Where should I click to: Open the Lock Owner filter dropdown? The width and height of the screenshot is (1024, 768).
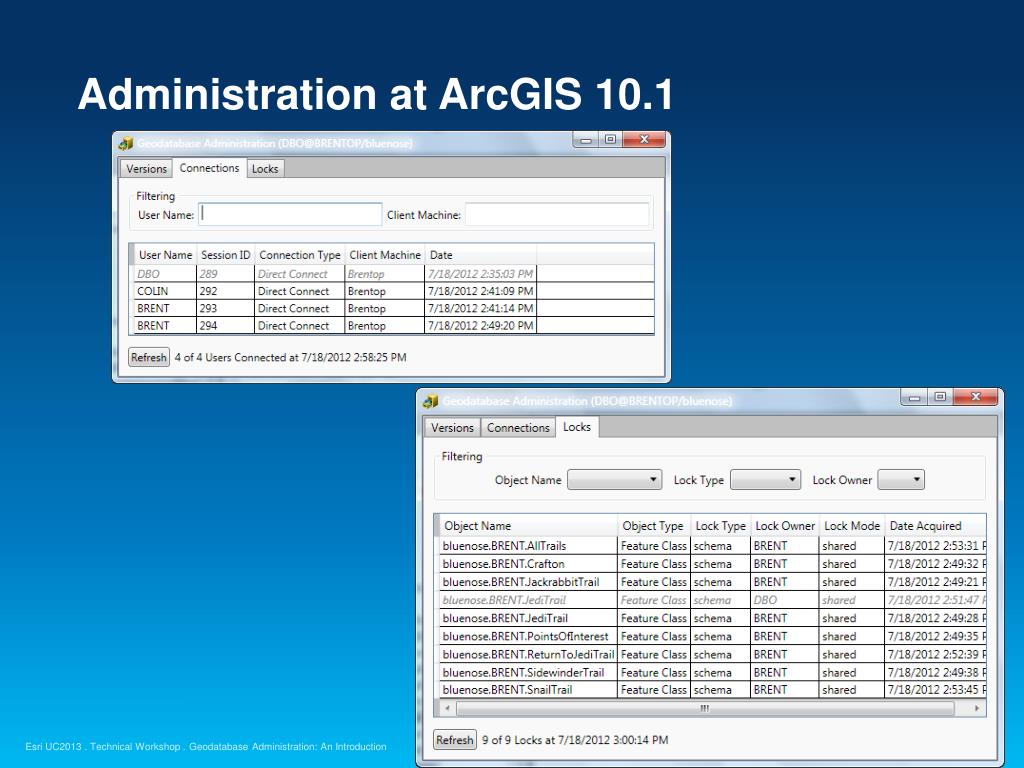(901, 480)
